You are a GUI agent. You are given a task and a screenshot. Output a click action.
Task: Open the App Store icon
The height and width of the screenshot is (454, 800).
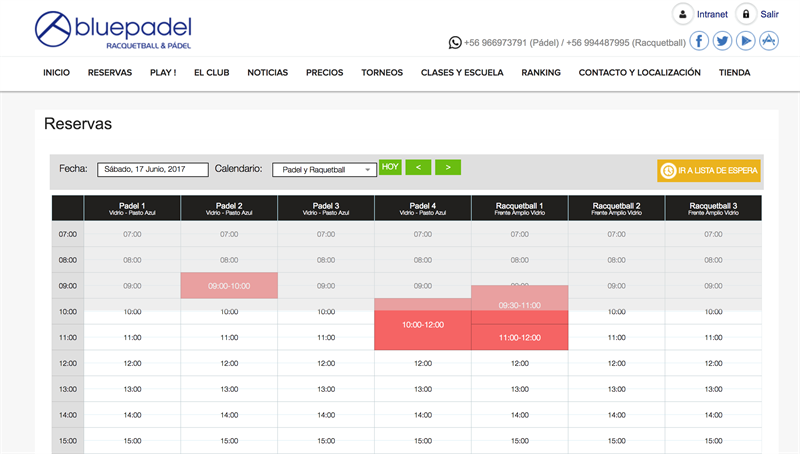769,41
